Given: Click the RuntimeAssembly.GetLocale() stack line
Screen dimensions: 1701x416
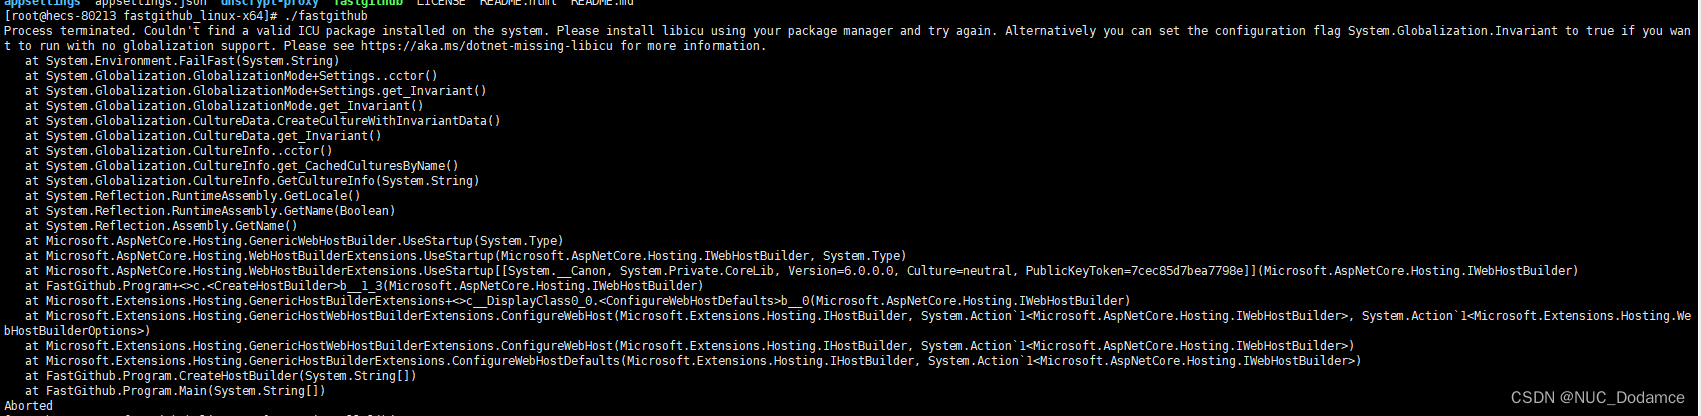Looking at the screenshot, I should 193,196.
